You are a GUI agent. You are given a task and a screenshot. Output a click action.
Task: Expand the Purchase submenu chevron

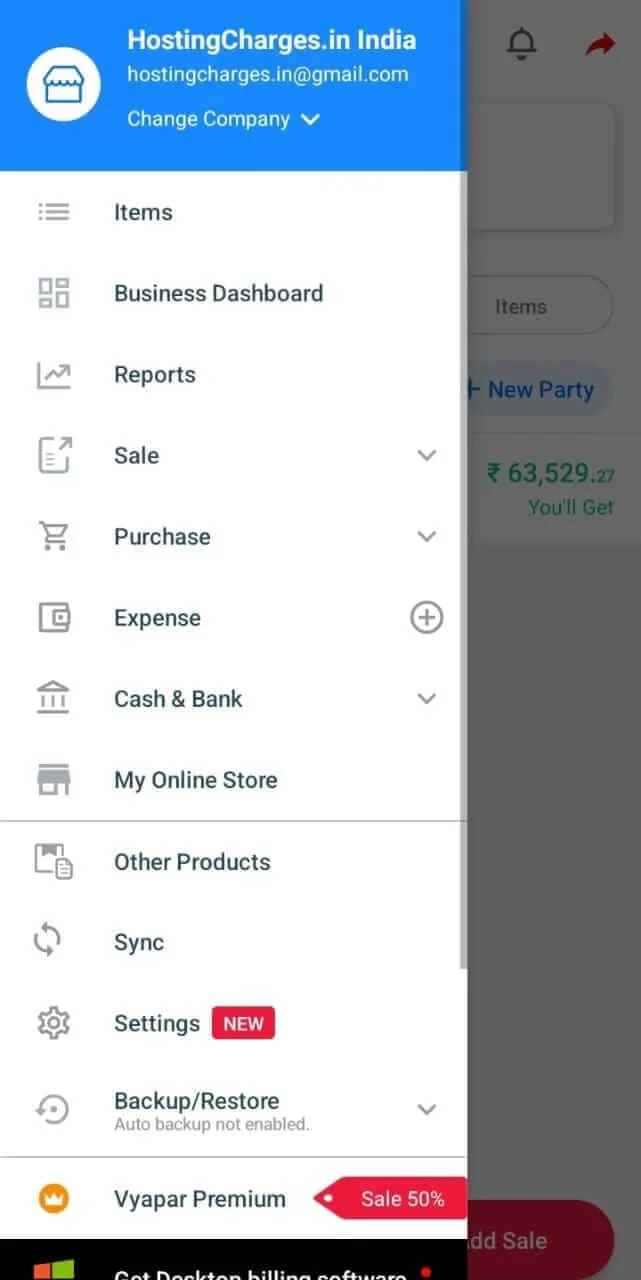point(427,537)
